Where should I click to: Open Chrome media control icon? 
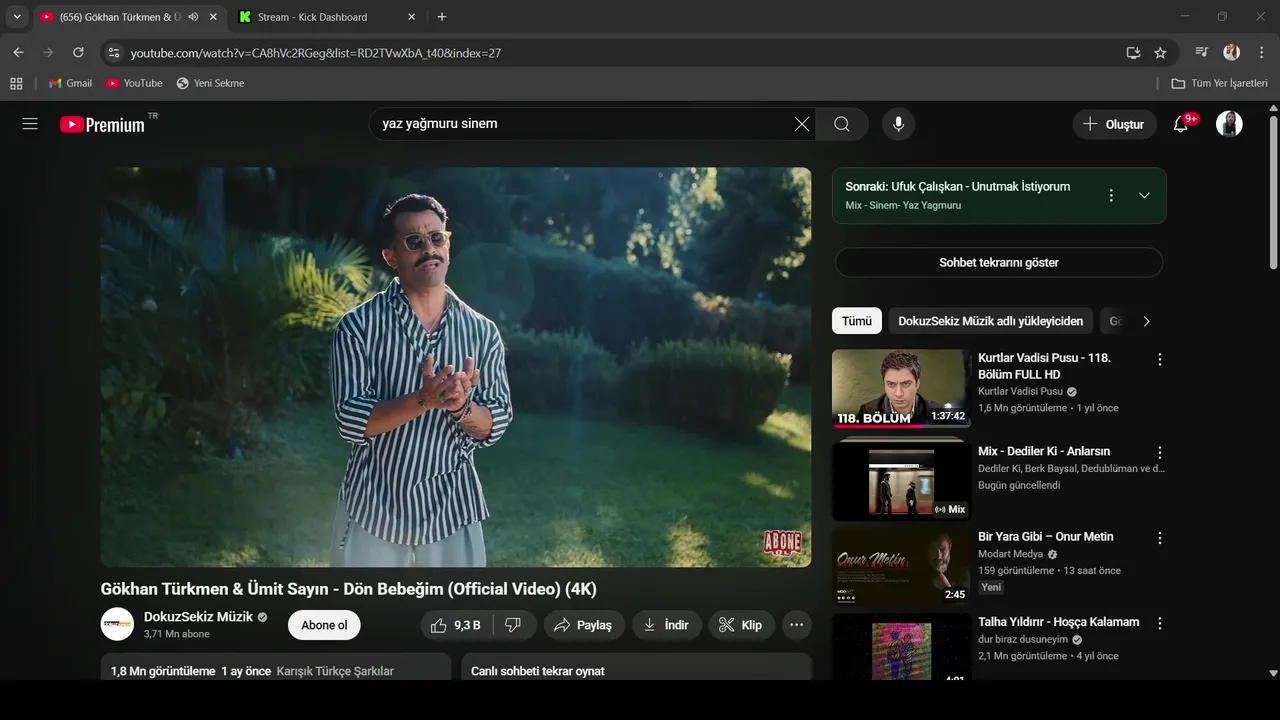[1202, 52]
